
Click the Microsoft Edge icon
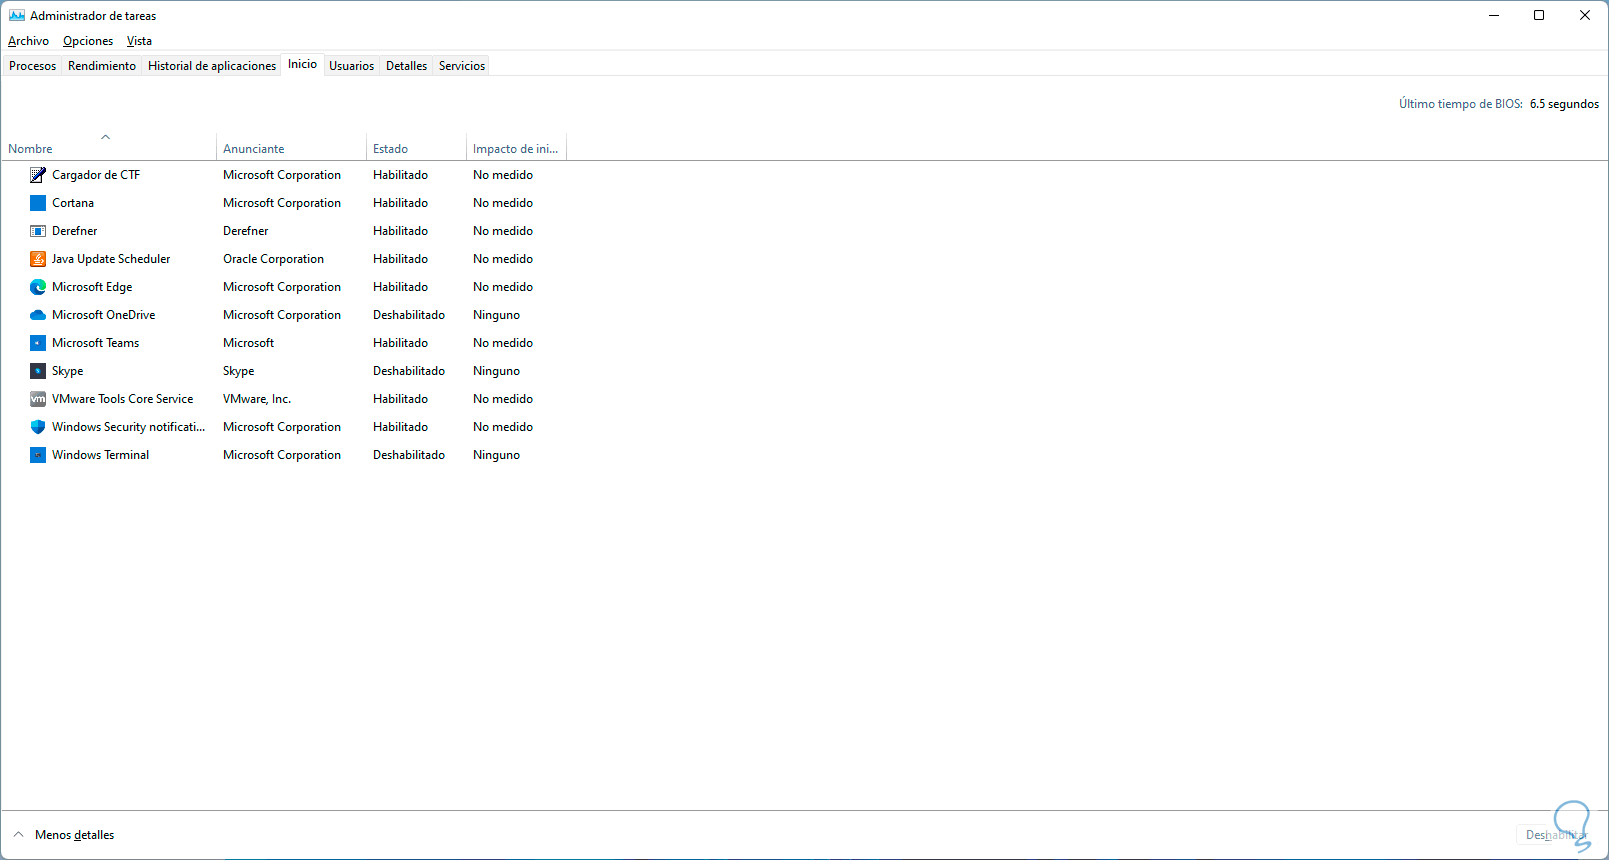pos(38,287)
